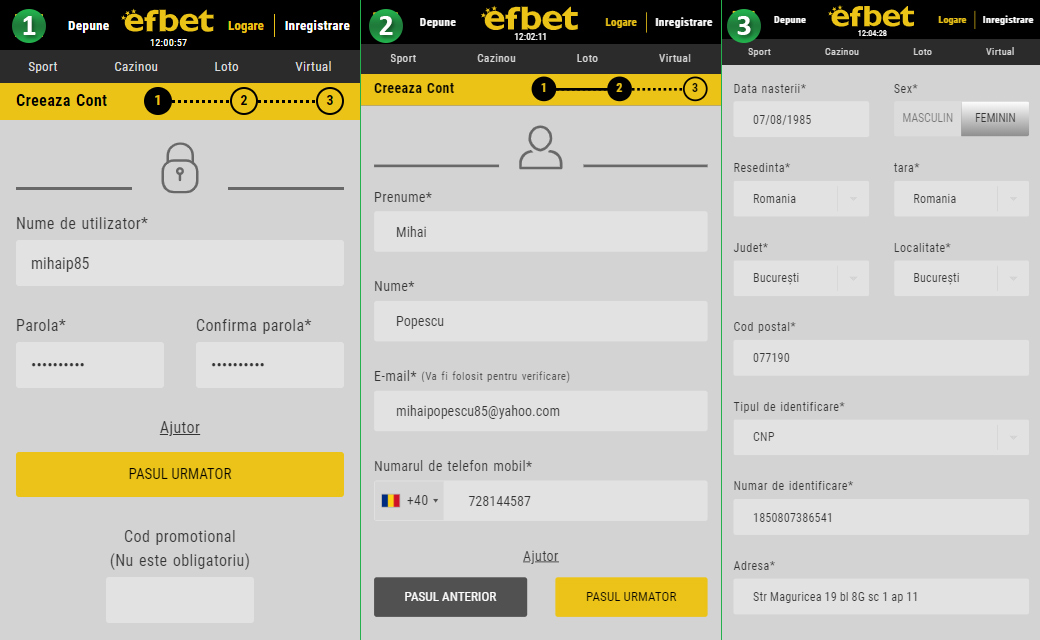The image size is (1040, 640).
Task: Open the Tipul de identificare dropdown
Action: [880, 437]
